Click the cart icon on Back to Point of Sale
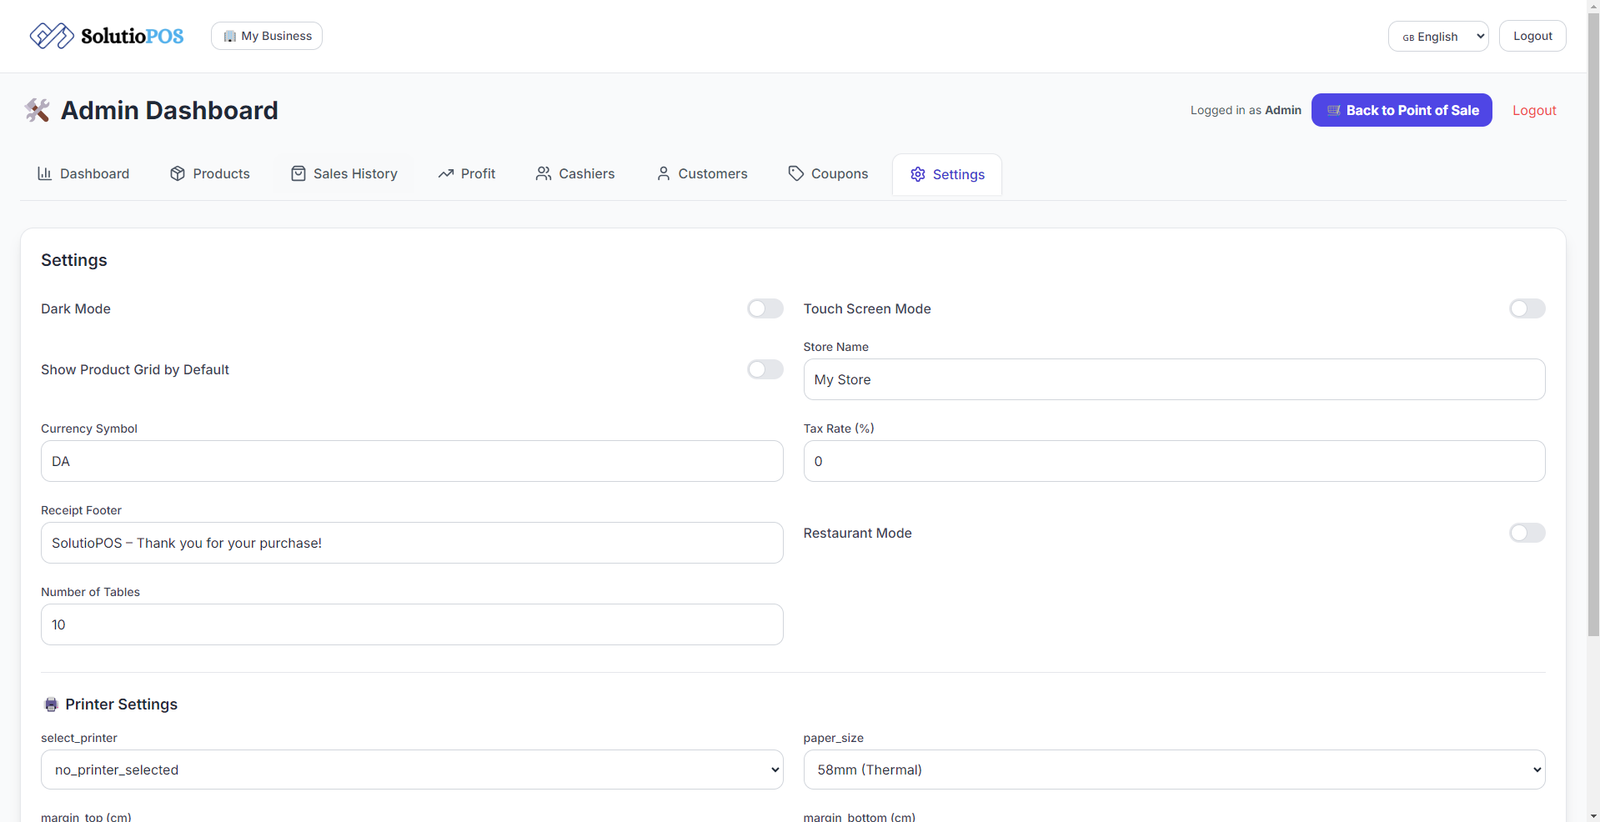This screenshot has width=1600, height=822. pyautogui.click(x=1333, y=110)
